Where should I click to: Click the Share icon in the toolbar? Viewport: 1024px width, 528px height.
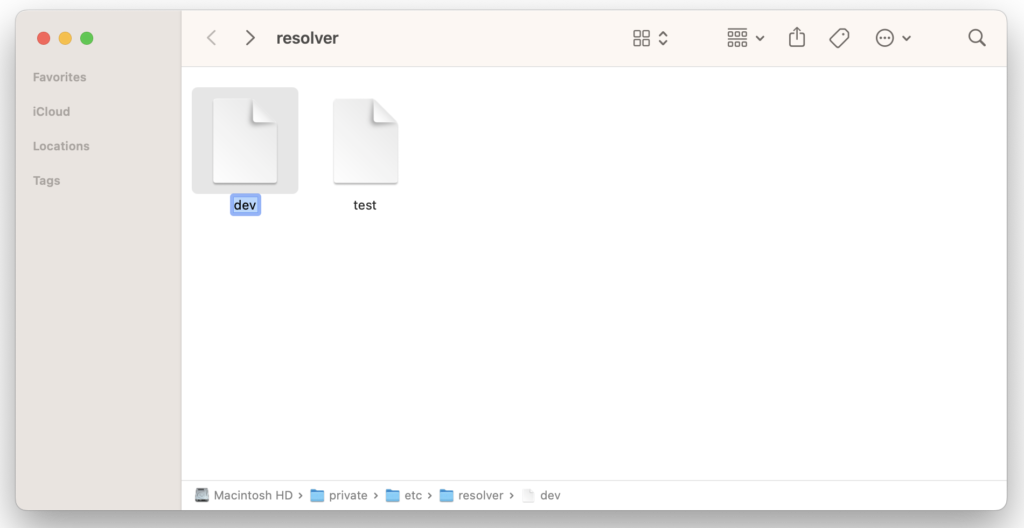tap(797, 37)
